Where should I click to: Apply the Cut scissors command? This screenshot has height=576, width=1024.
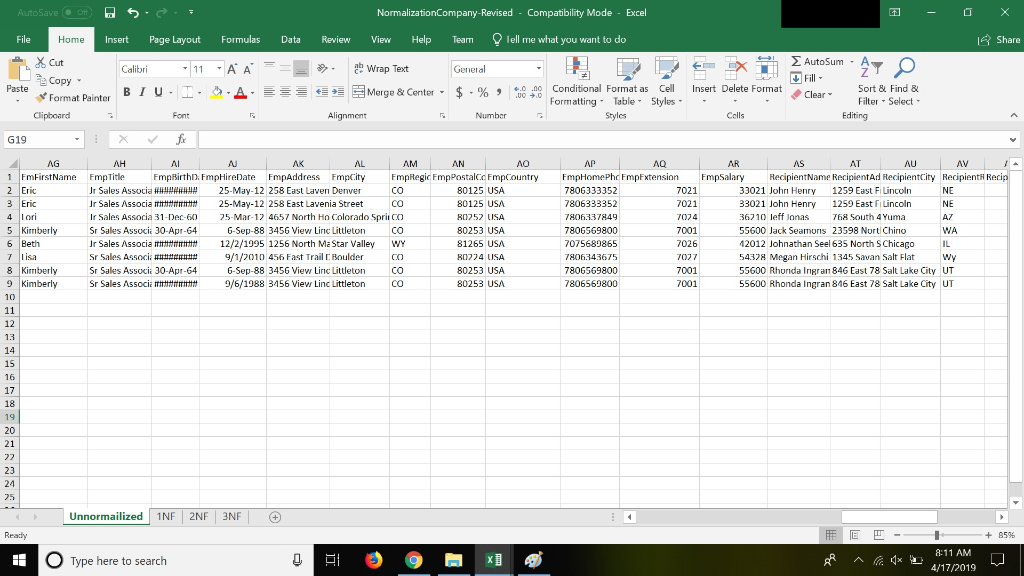click(50, 63)
